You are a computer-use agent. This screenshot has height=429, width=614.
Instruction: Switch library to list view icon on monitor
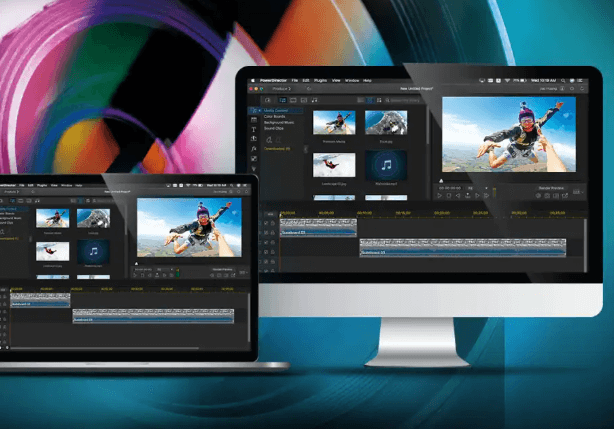361,100
